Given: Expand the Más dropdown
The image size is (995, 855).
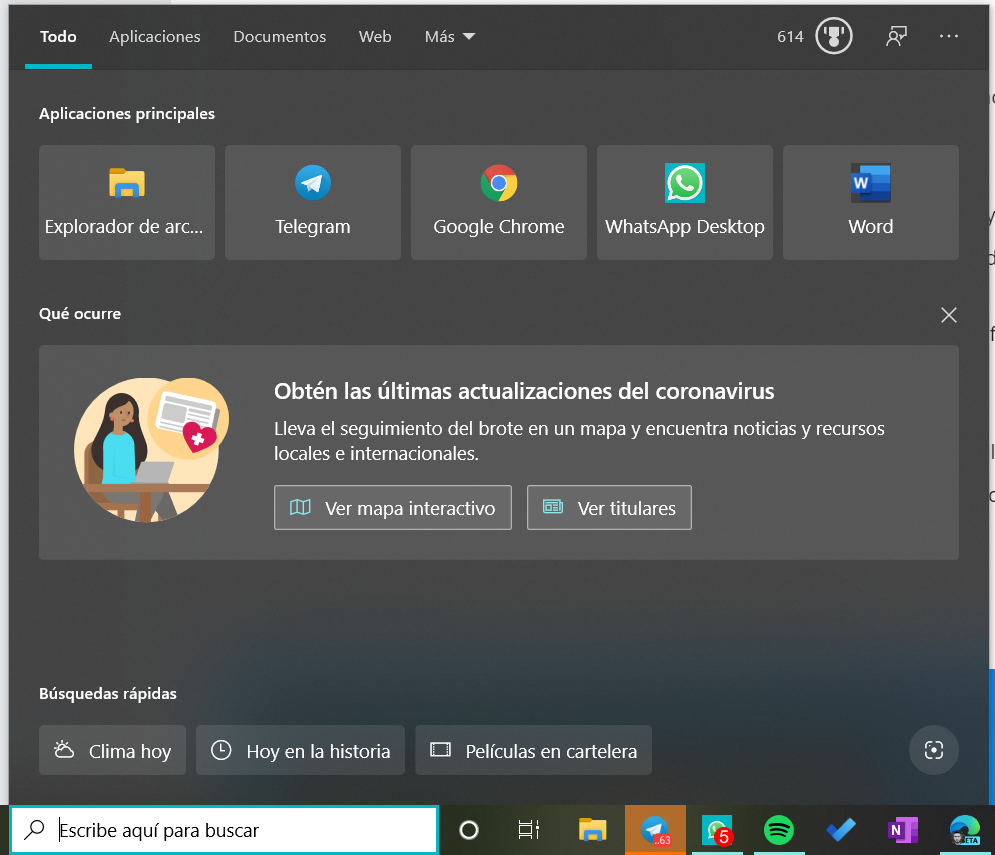Looking at the screenshot, I should tap(450, 37).
